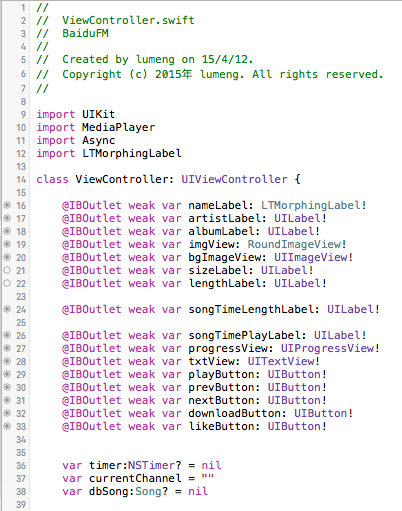402x511 pixels.
Task: Click the currentChannel variable name
Action: (135, 478)
